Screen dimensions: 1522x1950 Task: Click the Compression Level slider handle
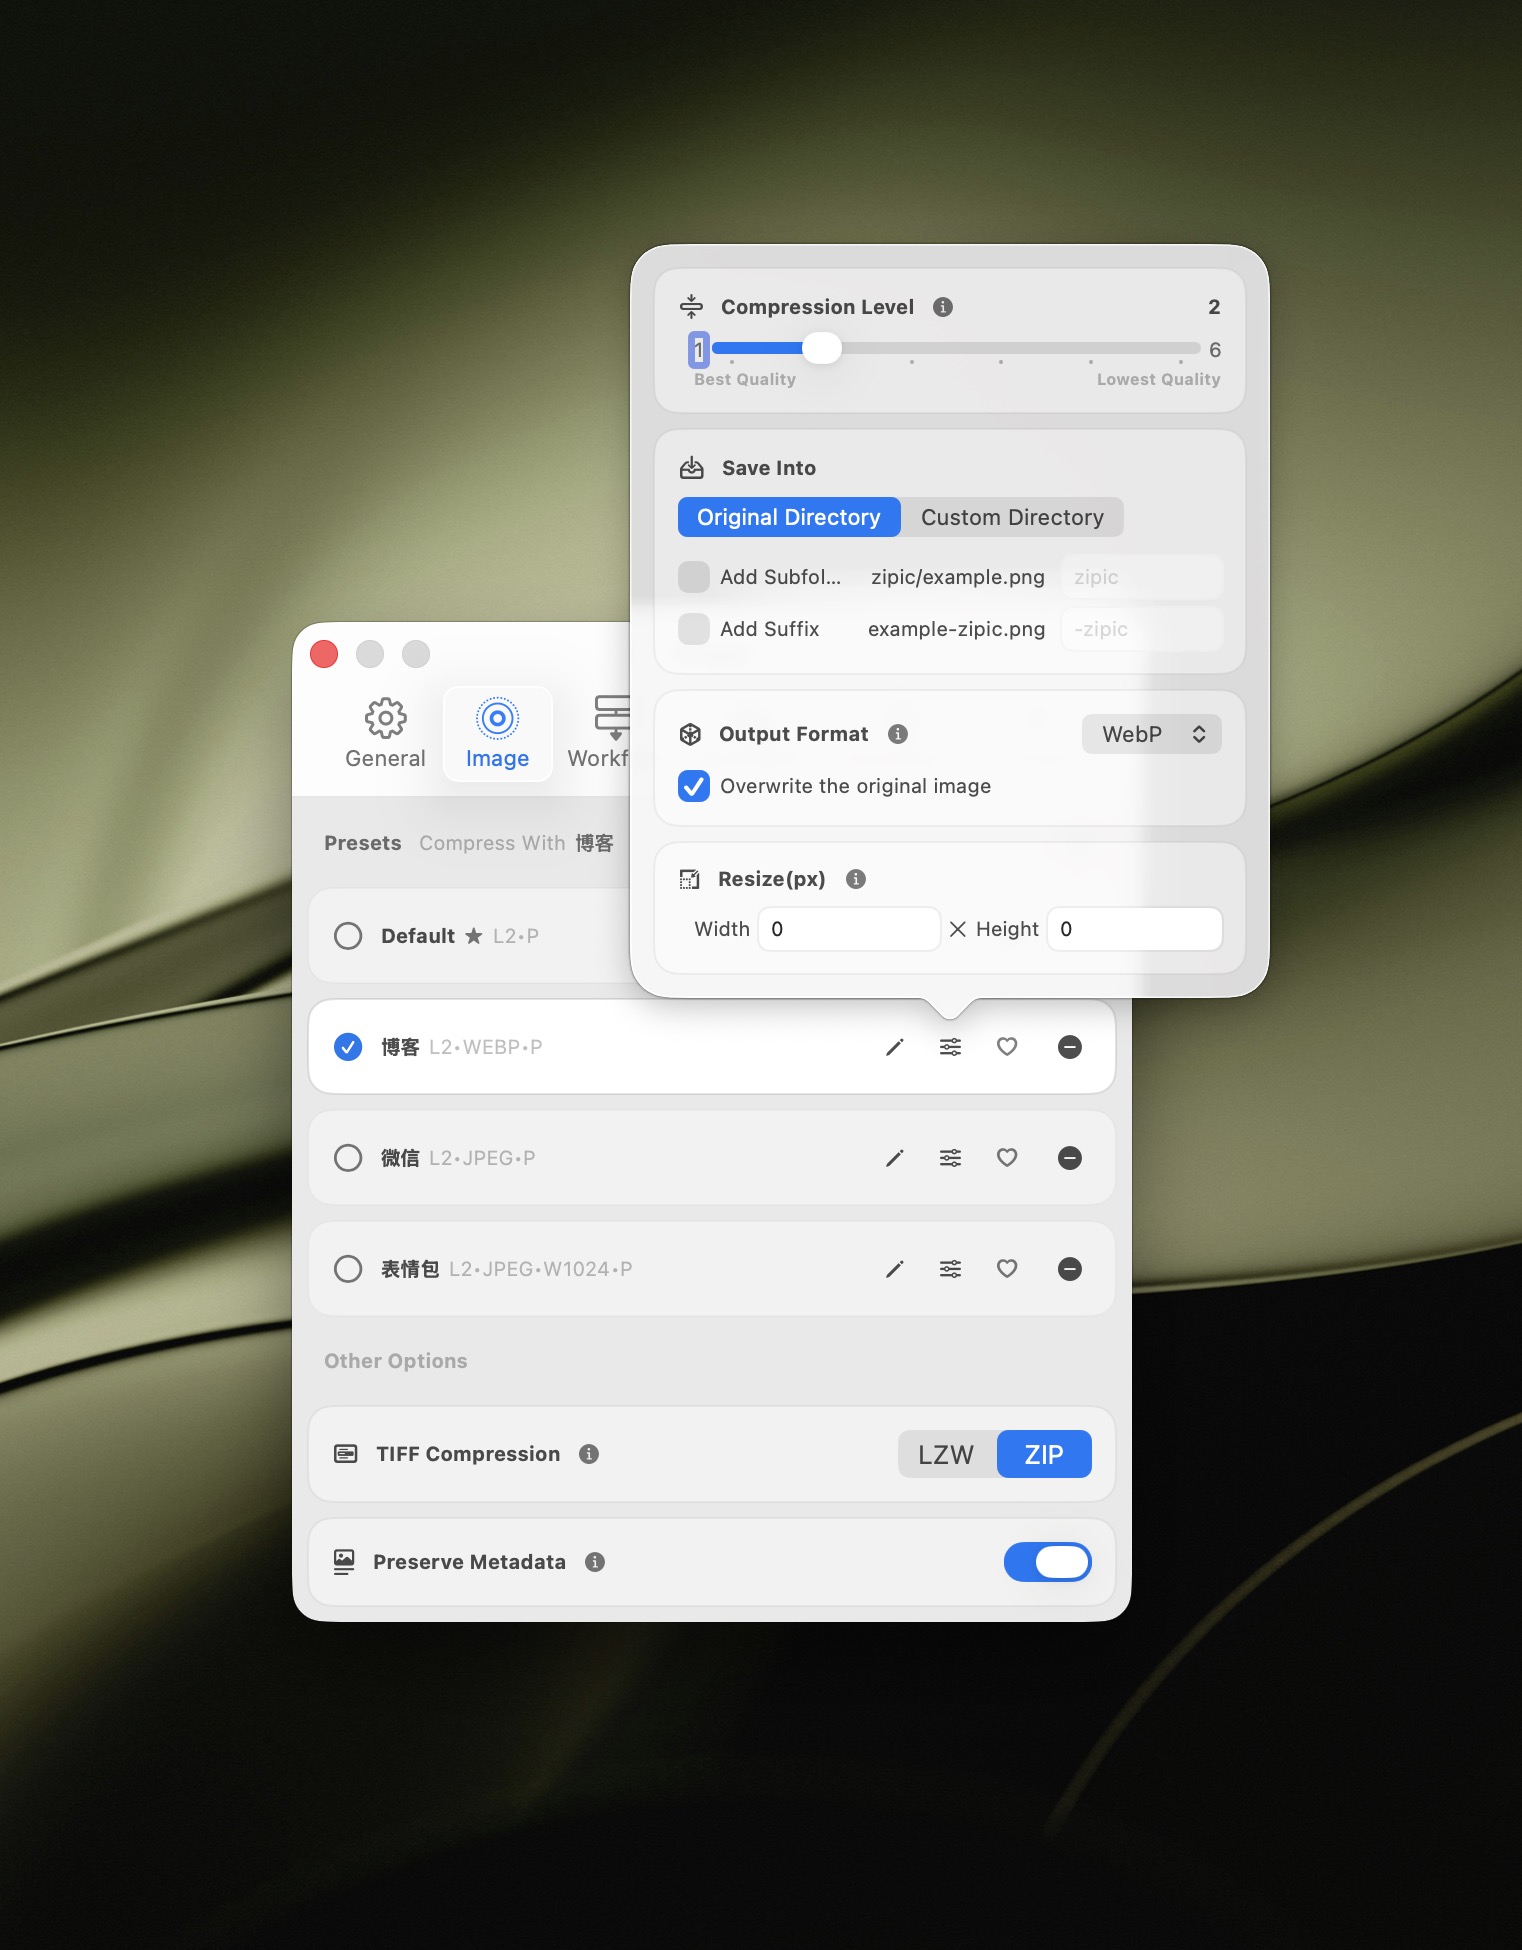click(x=821, y=349)
